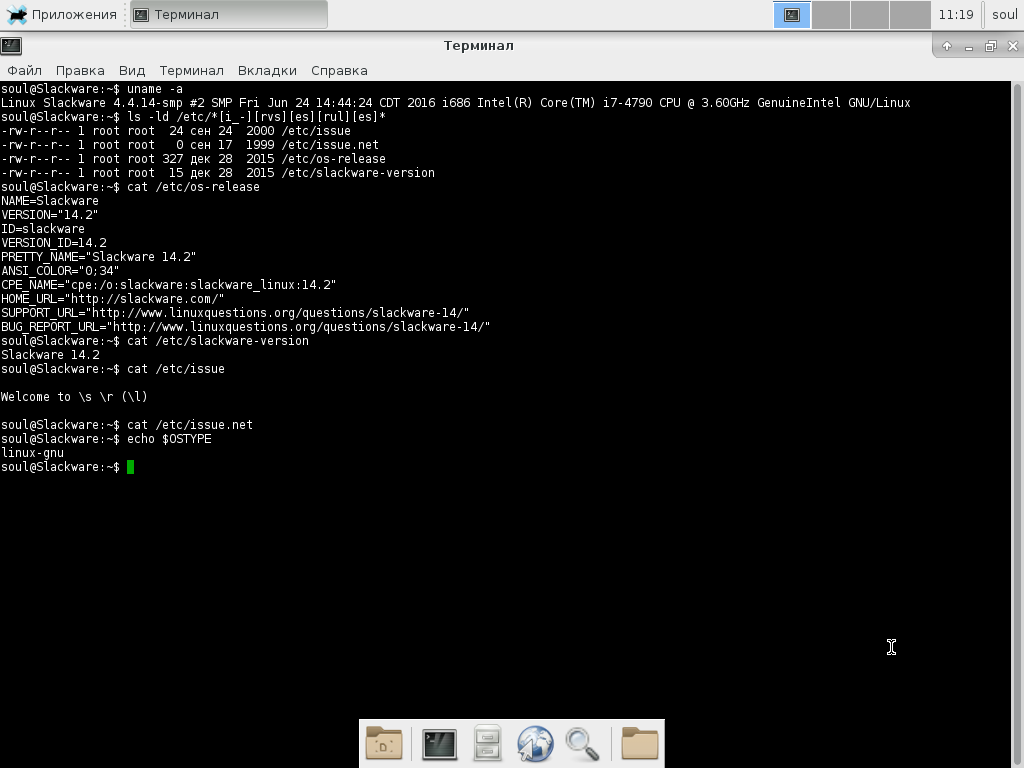Open the Правка menu
1024x768 pixels.
pos(80,71)
